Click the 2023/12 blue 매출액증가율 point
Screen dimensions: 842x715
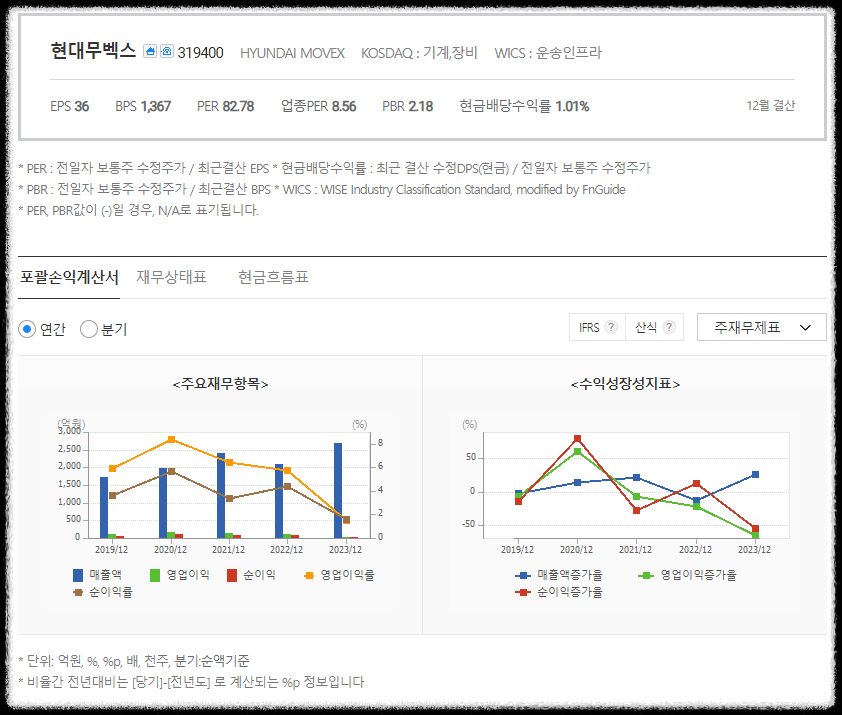756,474
